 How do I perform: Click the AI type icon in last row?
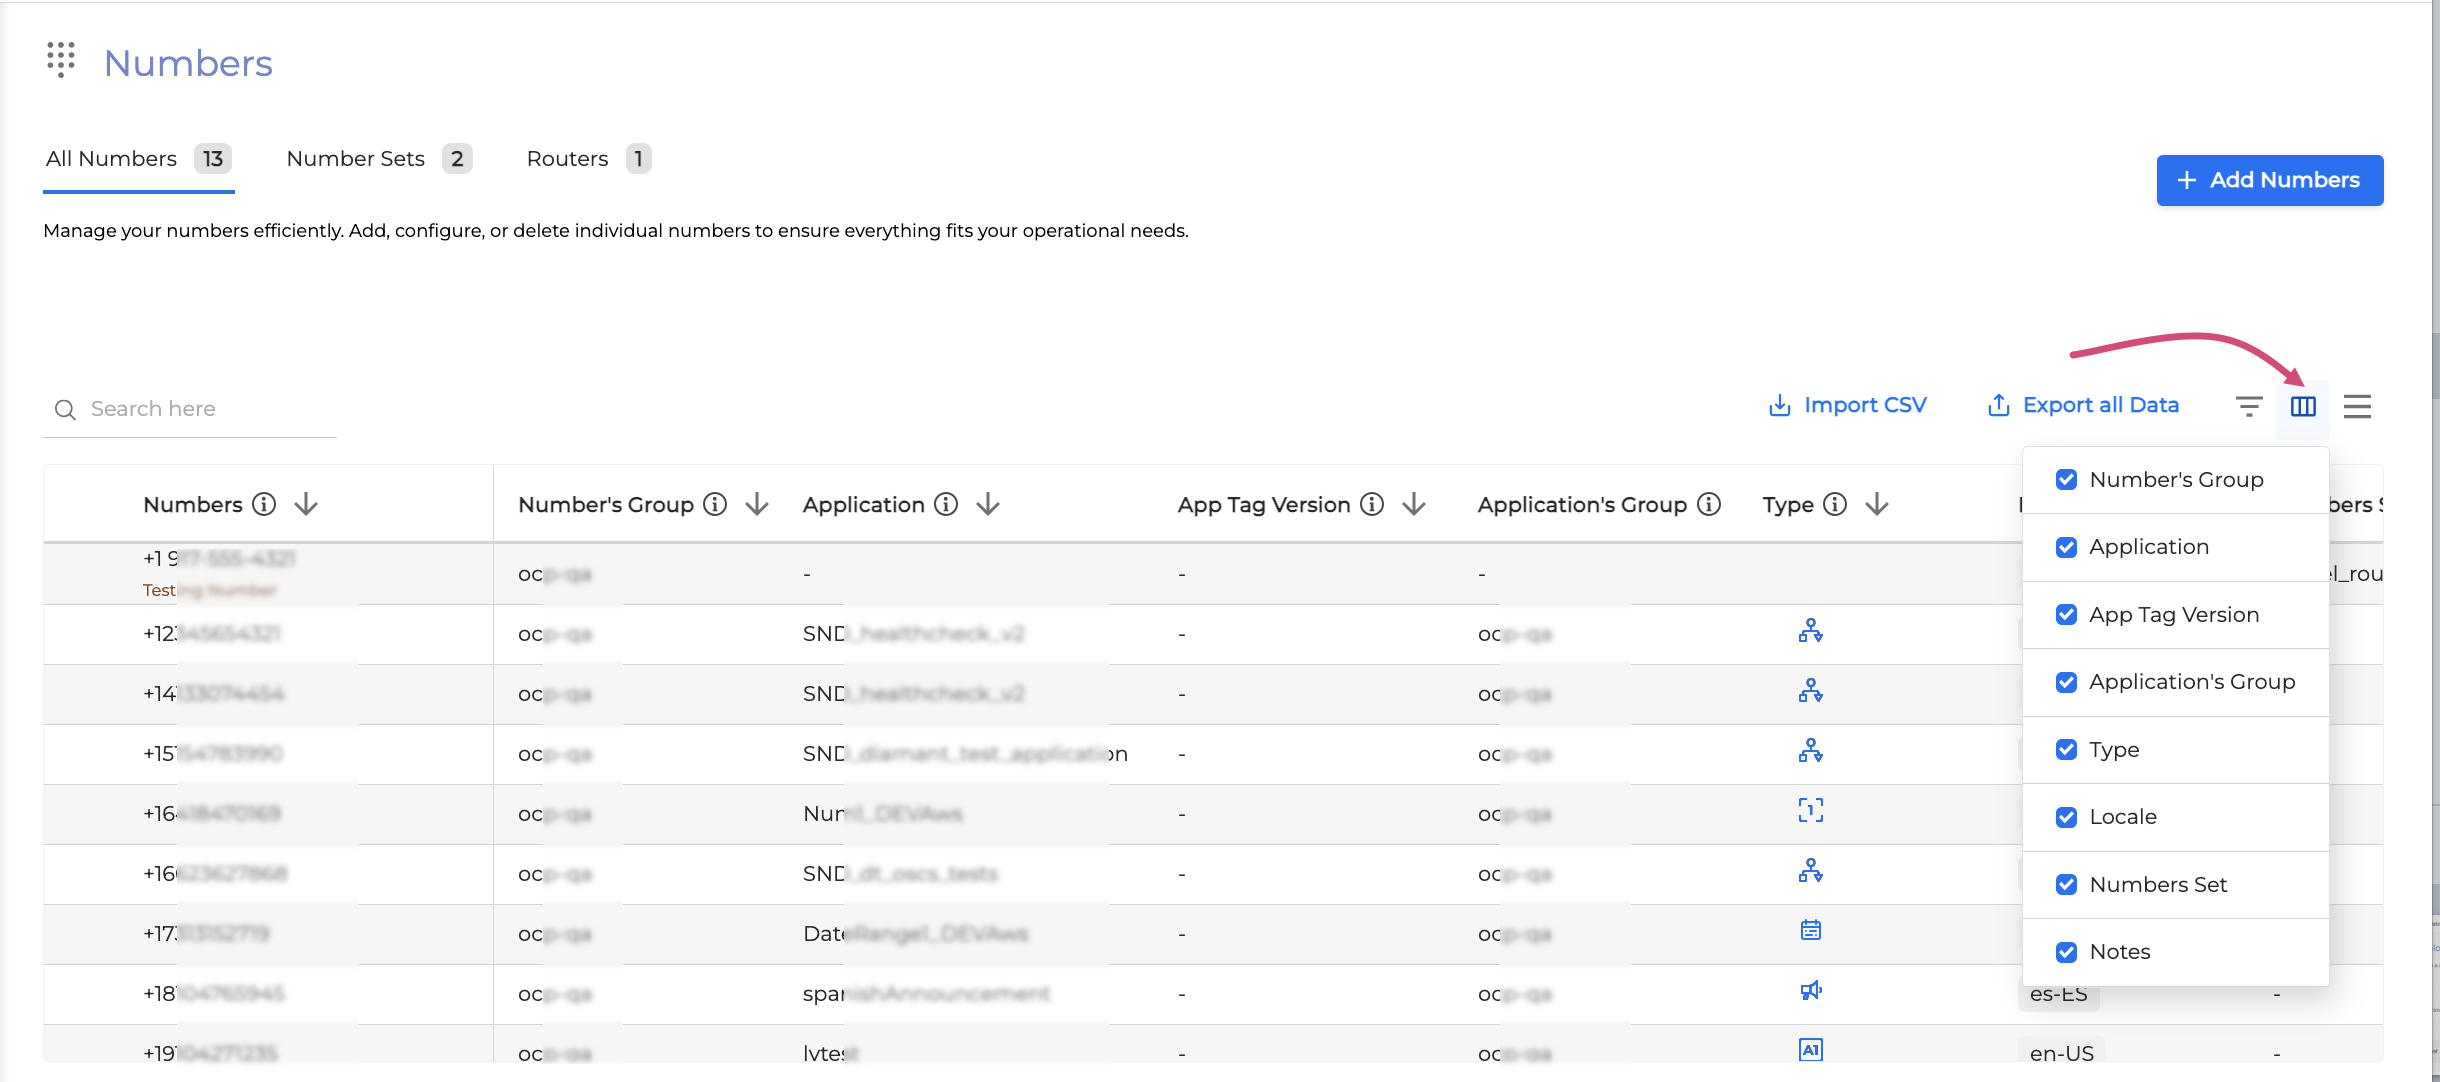[x=1810, y=1049]
